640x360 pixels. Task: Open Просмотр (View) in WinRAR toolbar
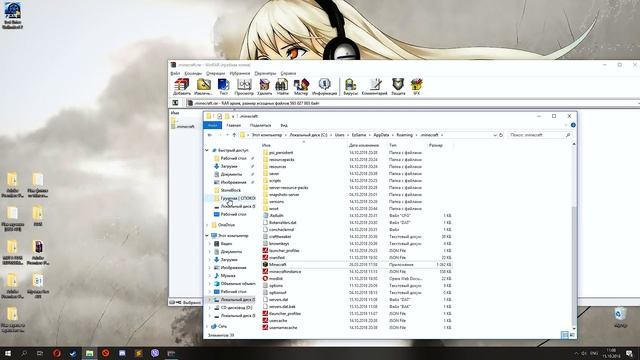click(244, 87)
